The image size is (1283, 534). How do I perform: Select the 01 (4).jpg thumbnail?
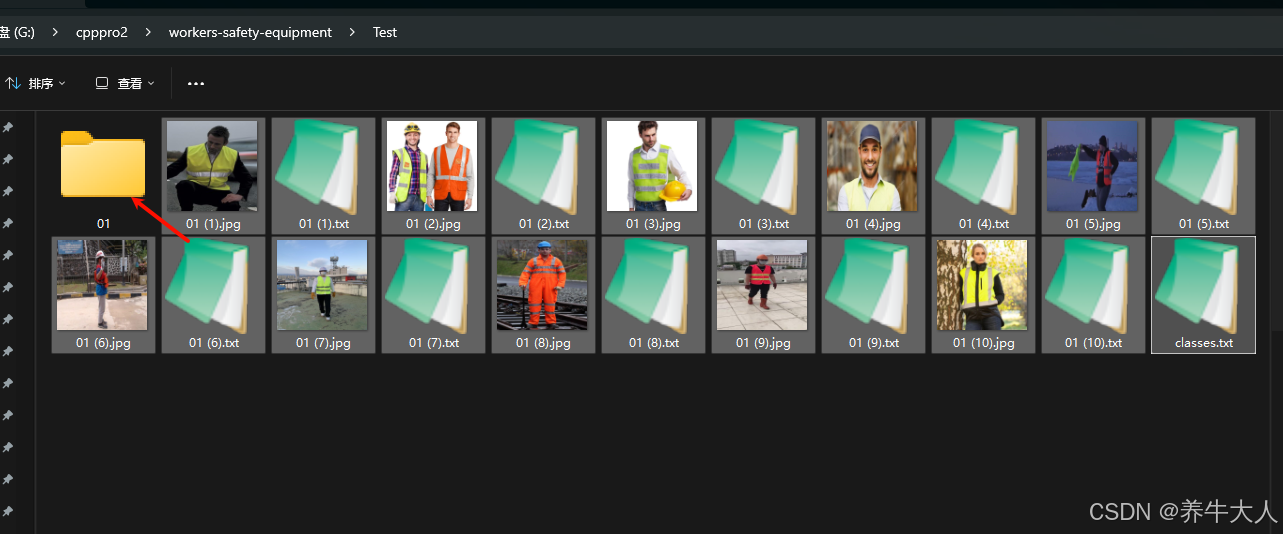pos(872,166)
